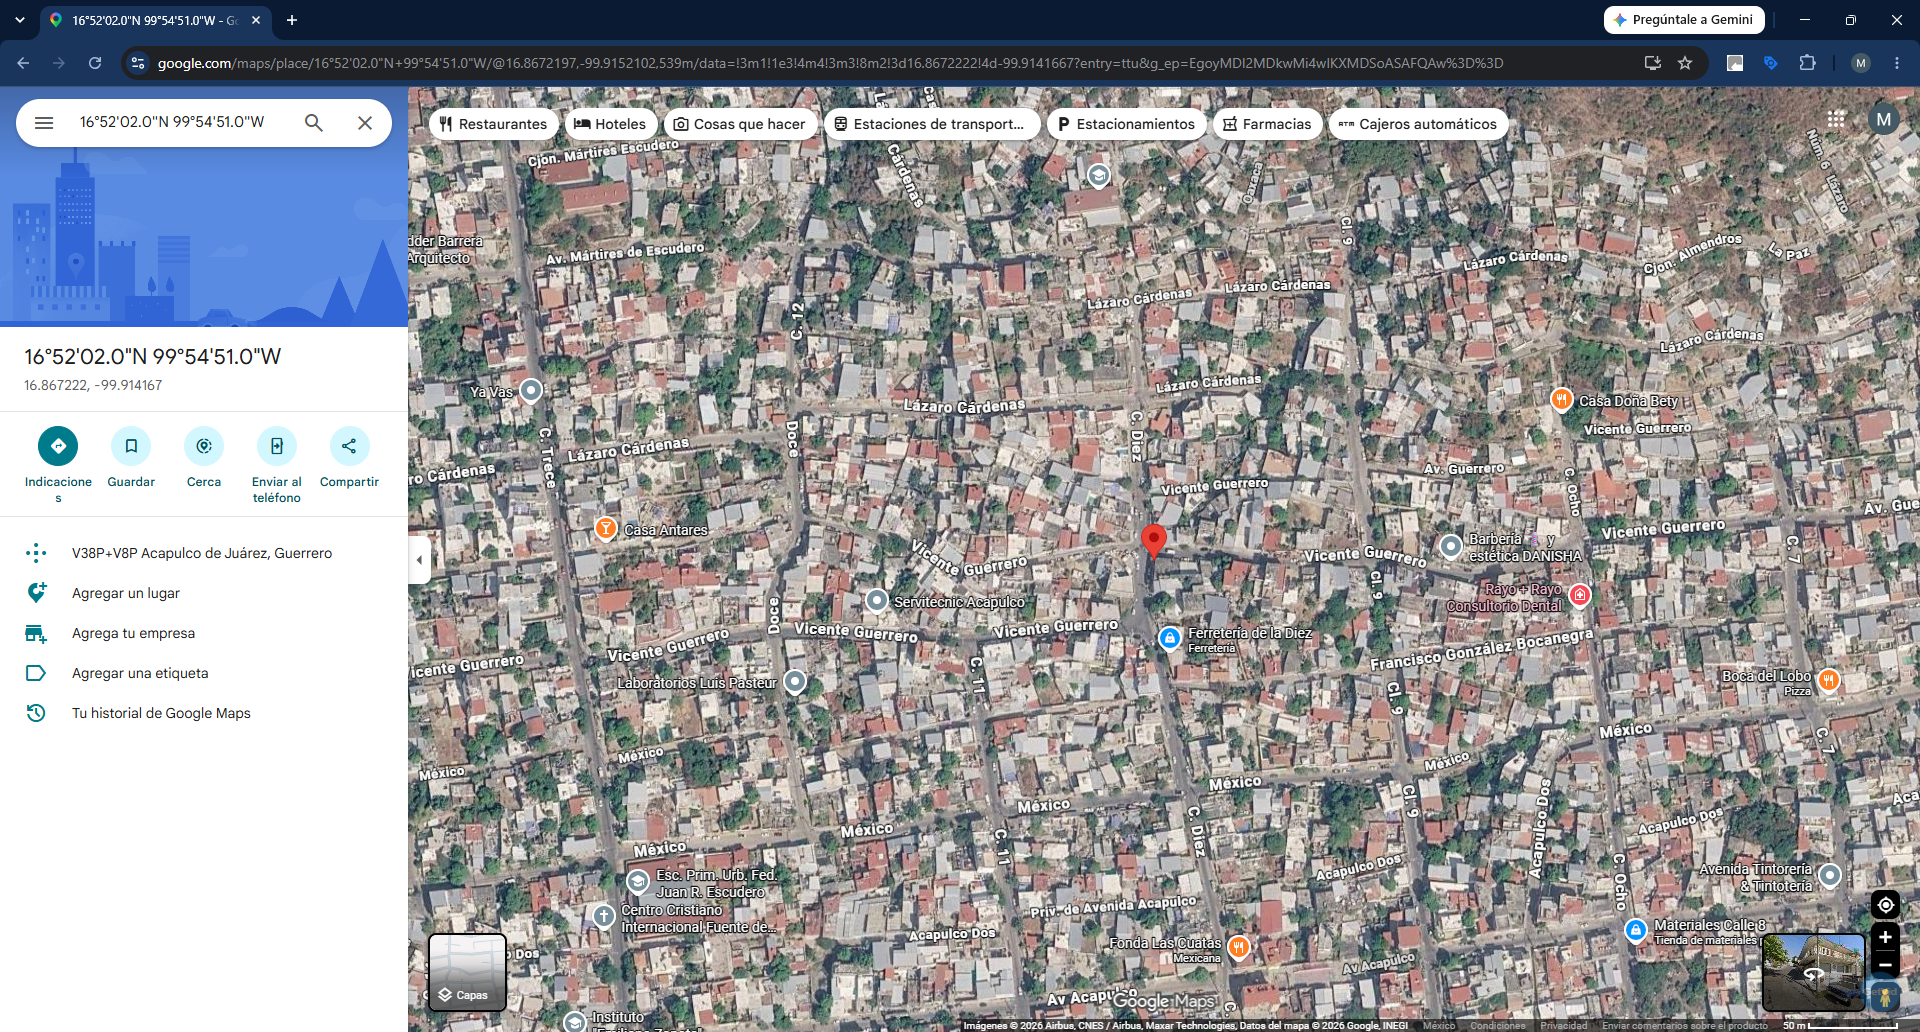Open the Google account avatar on the map
The image size is (1920, 1032).
click(1884, 119)
